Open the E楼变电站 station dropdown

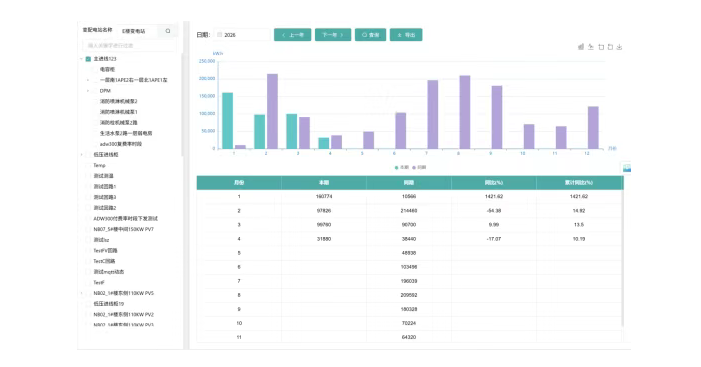click(x=139, y=31)
